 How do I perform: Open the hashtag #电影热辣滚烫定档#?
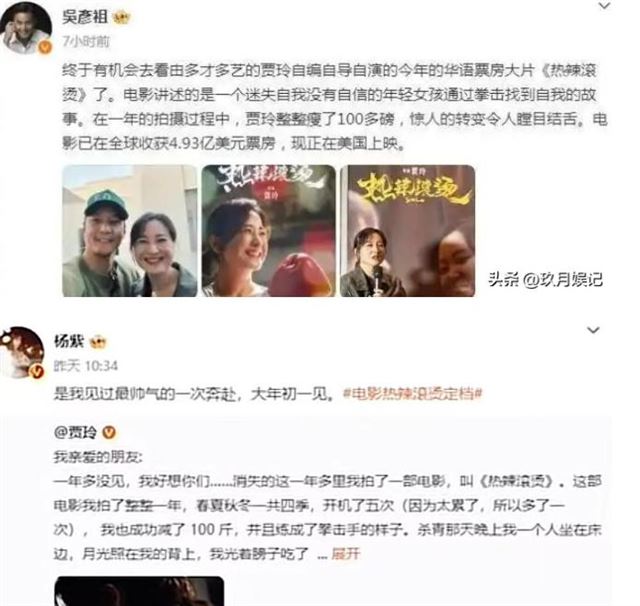coord(413,394)
